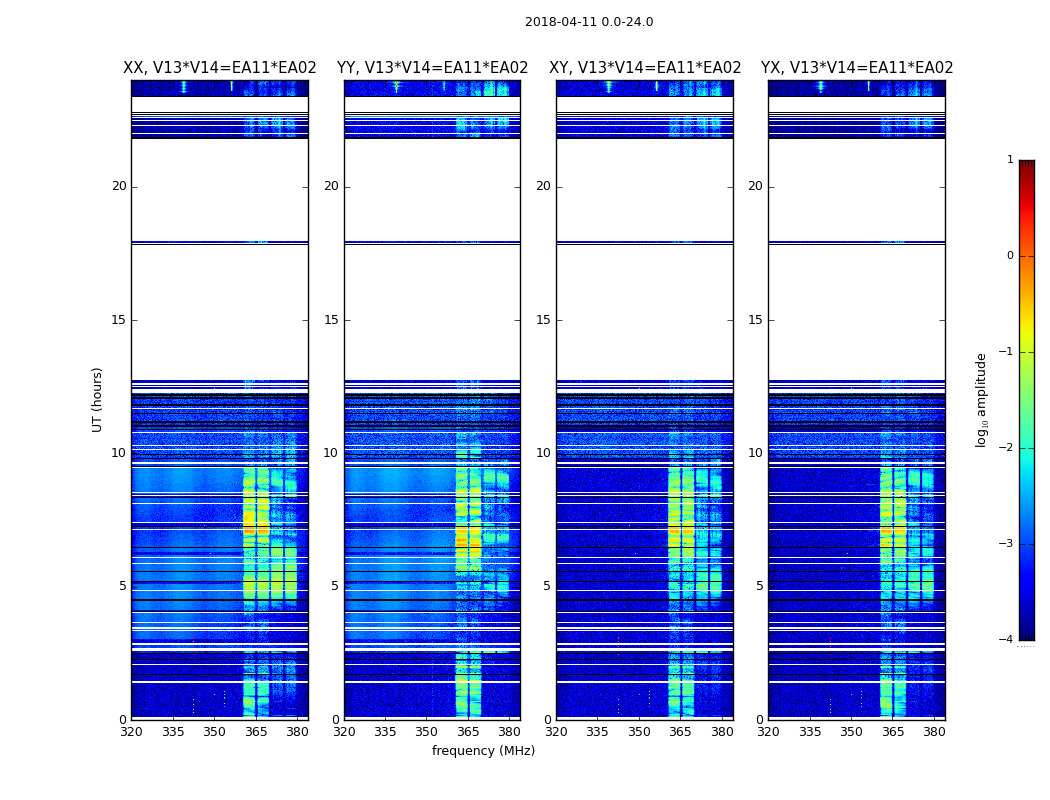
Task: Click the "335" frequency tick of XX panel
Action: click(173, 732)
